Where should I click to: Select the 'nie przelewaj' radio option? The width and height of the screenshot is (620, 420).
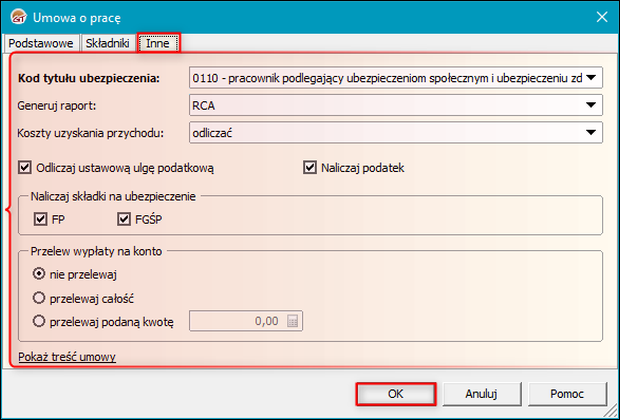[40, 273]
